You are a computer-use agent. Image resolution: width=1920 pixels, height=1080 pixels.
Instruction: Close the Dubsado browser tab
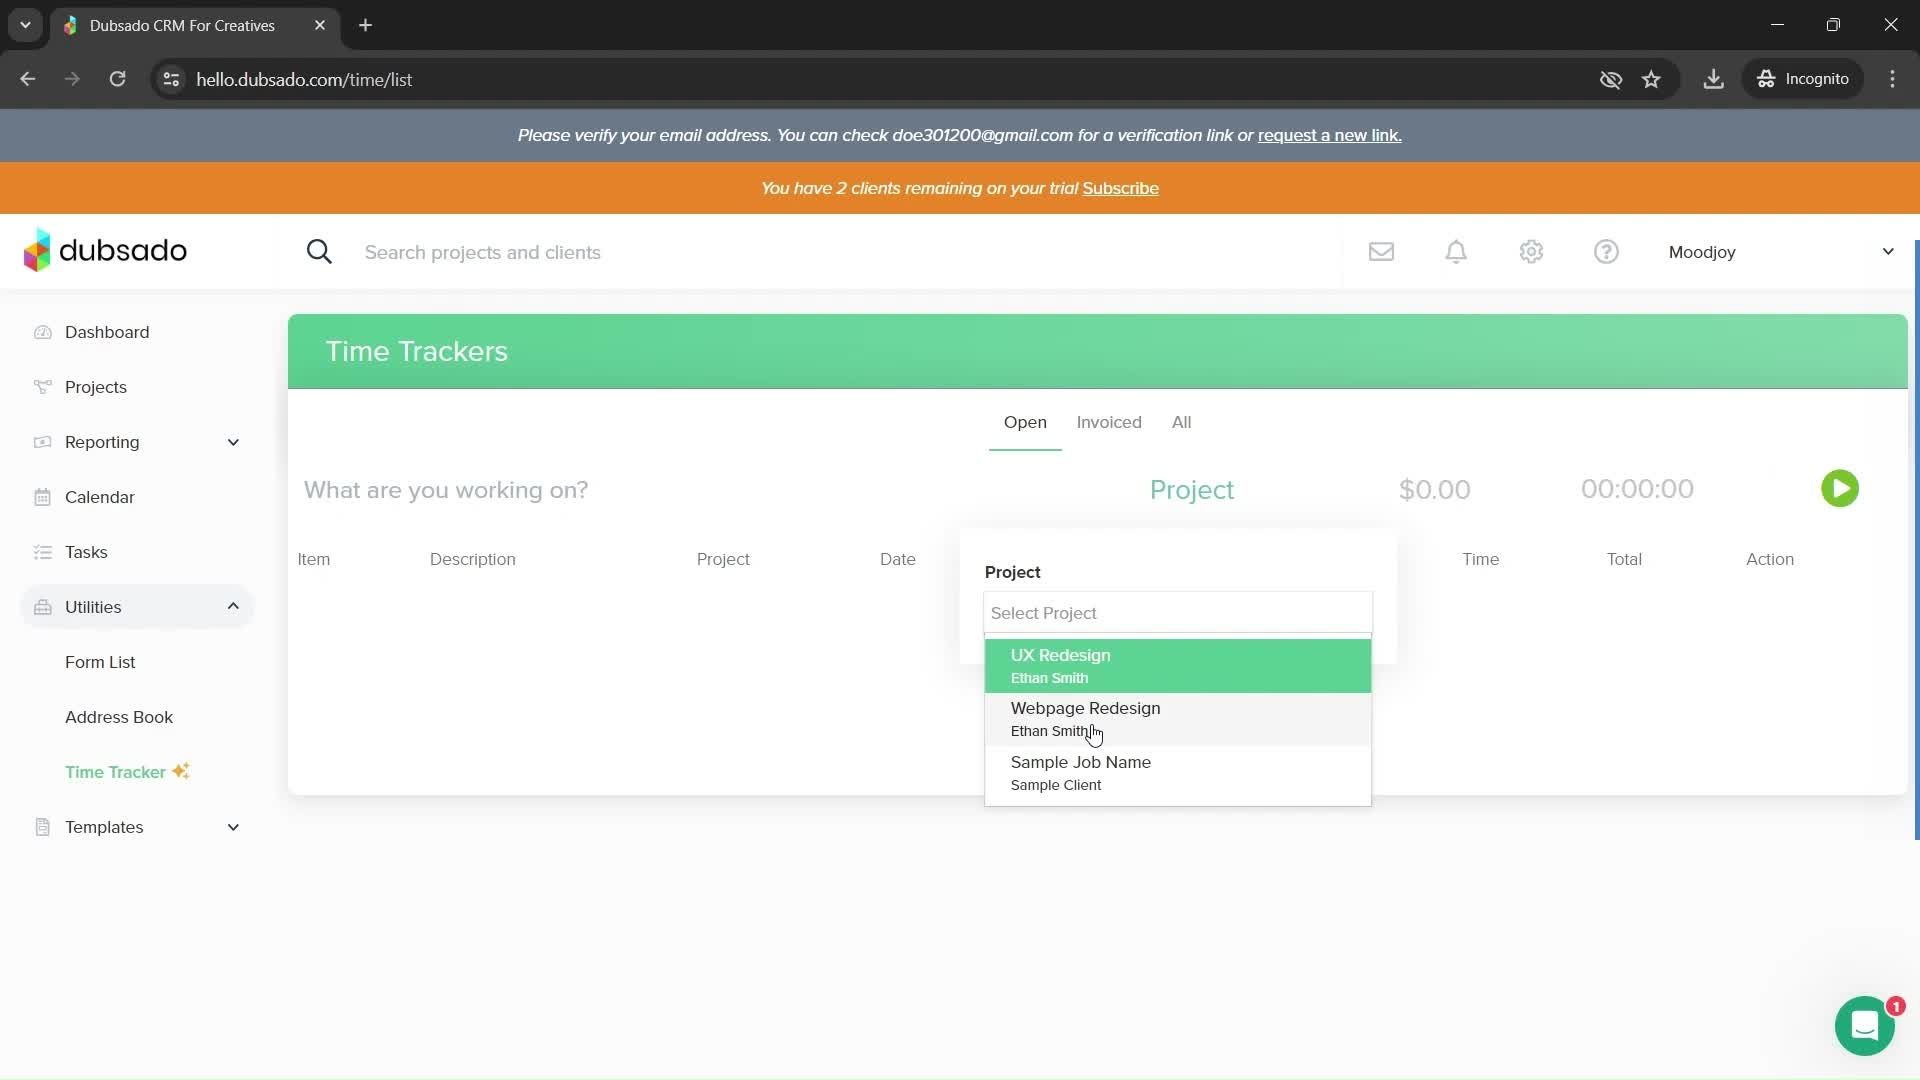319,25
